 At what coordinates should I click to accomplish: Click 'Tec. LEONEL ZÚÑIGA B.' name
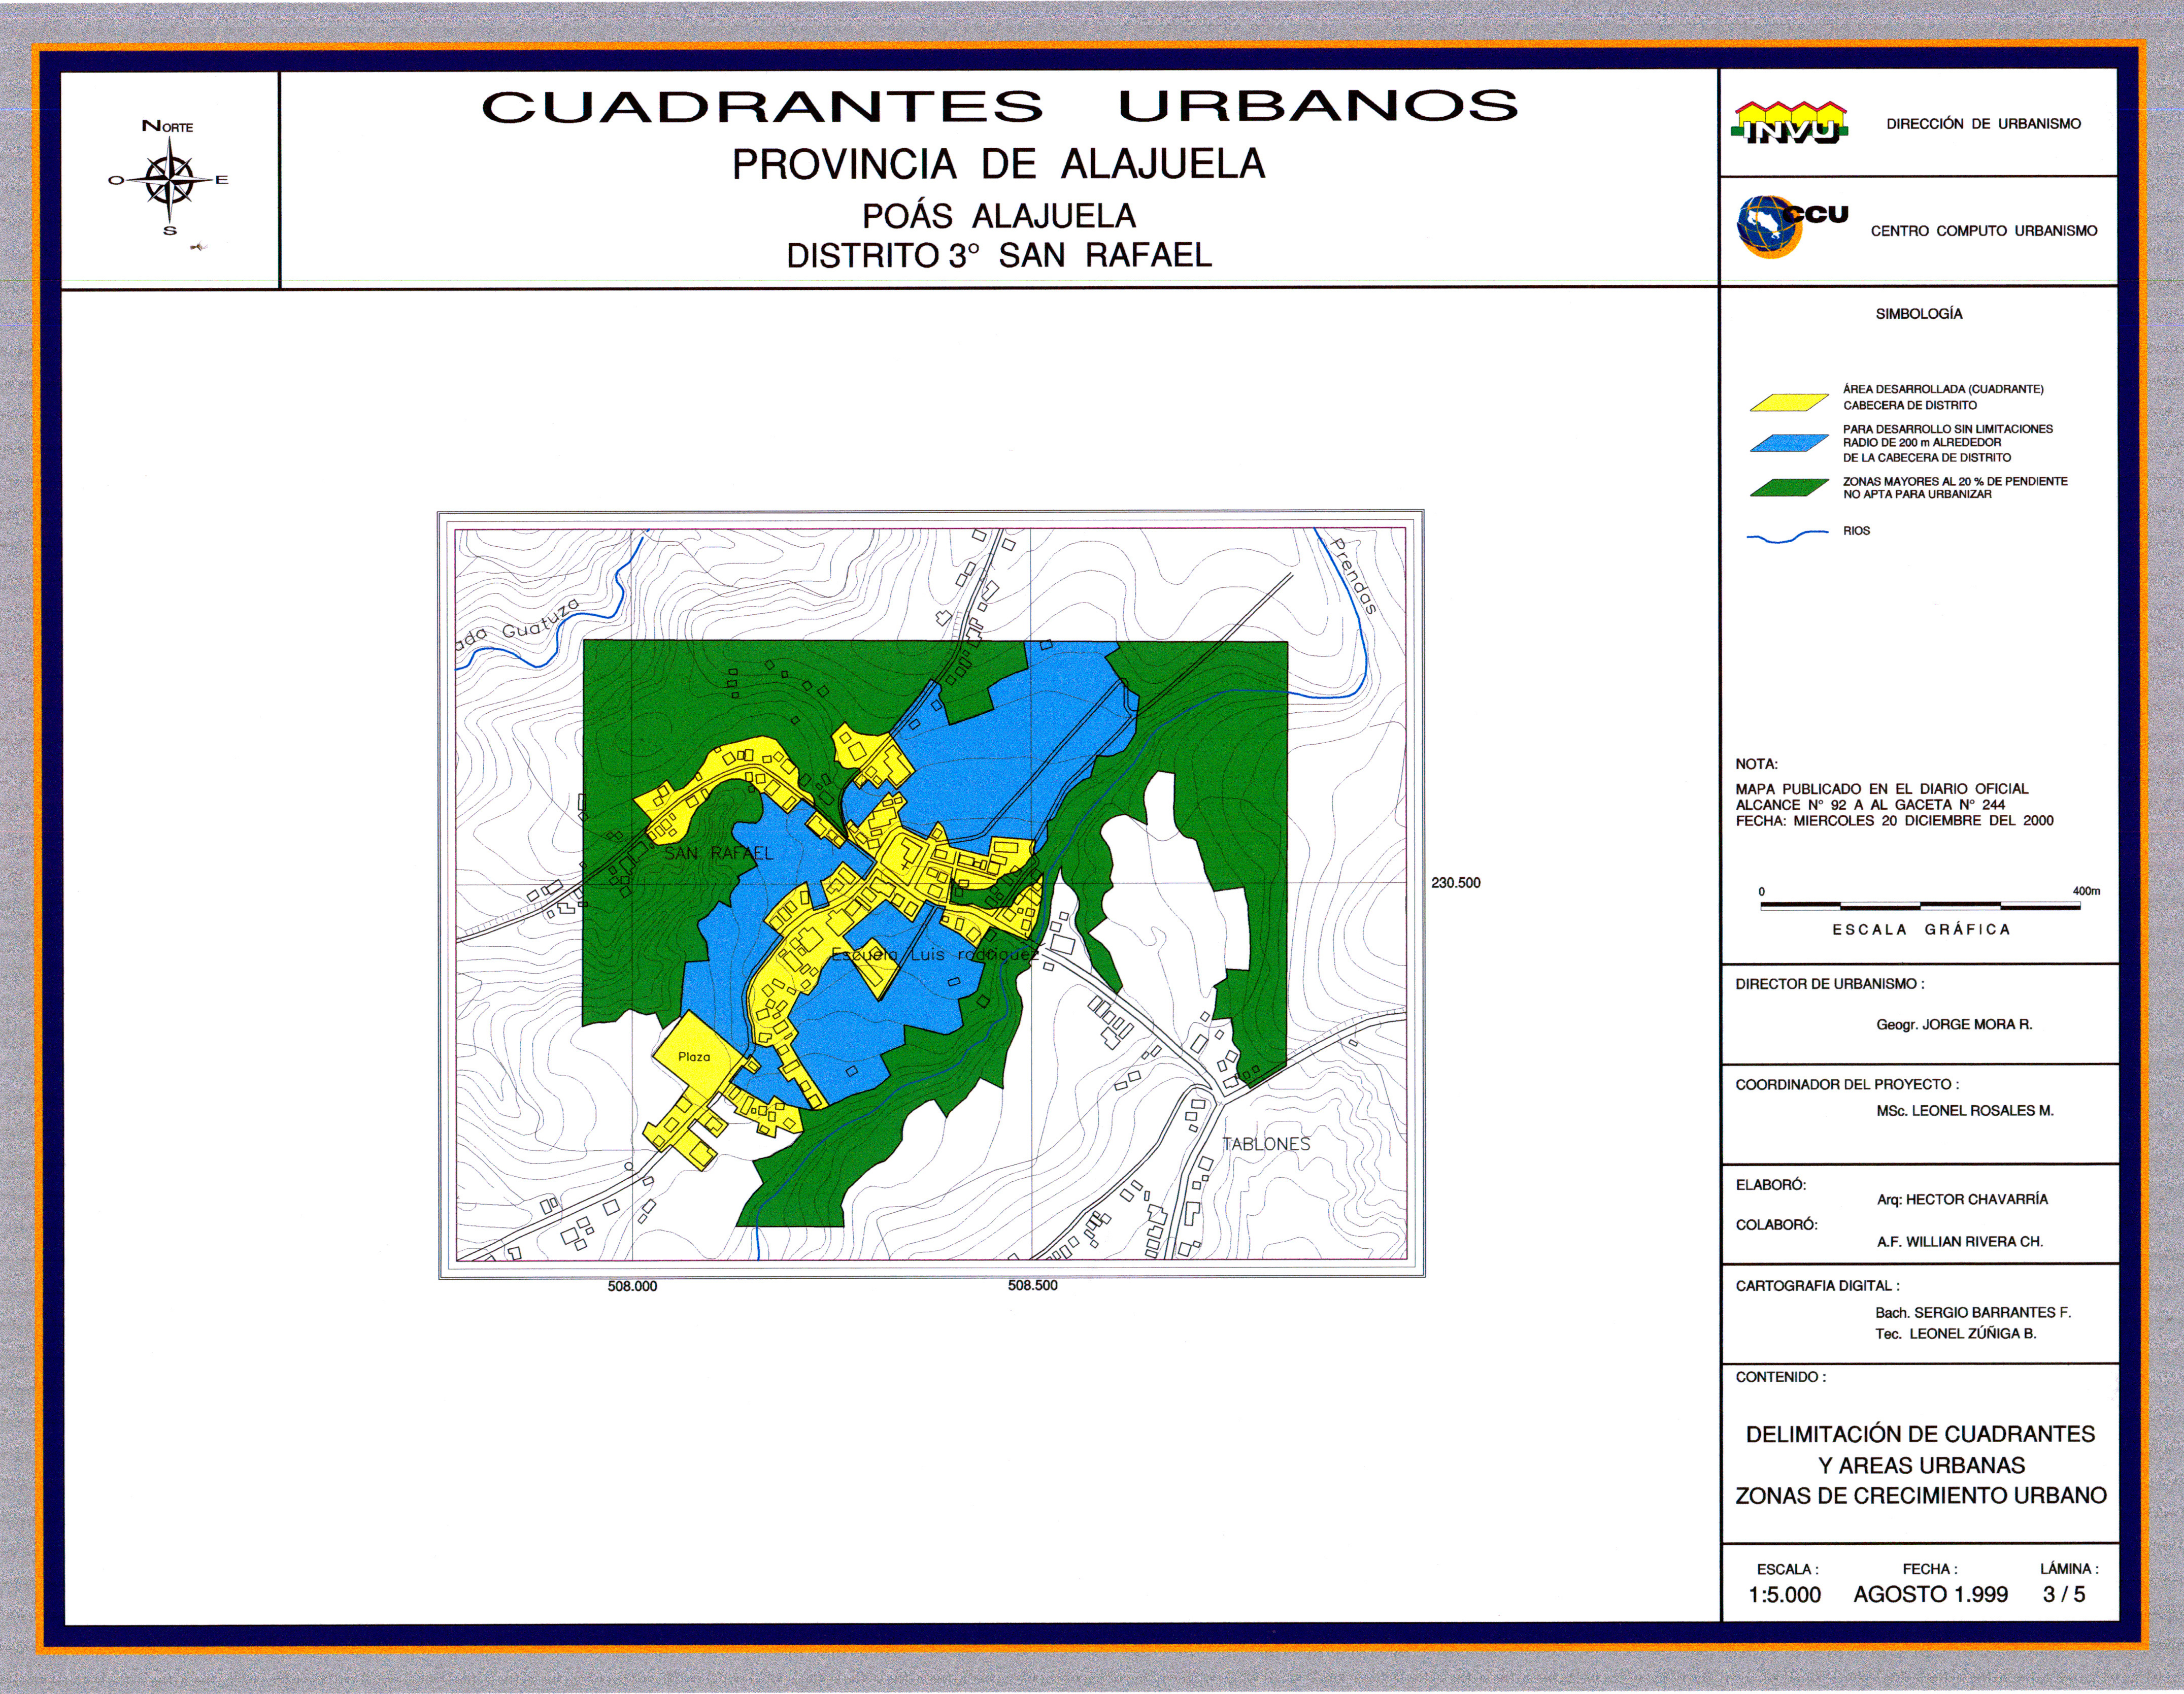click(1956, 1334)
